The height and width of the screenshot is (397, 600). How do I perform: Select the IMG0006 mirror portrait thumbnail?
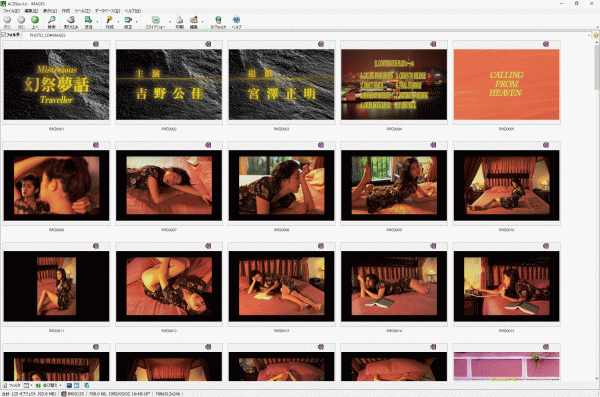56,185
